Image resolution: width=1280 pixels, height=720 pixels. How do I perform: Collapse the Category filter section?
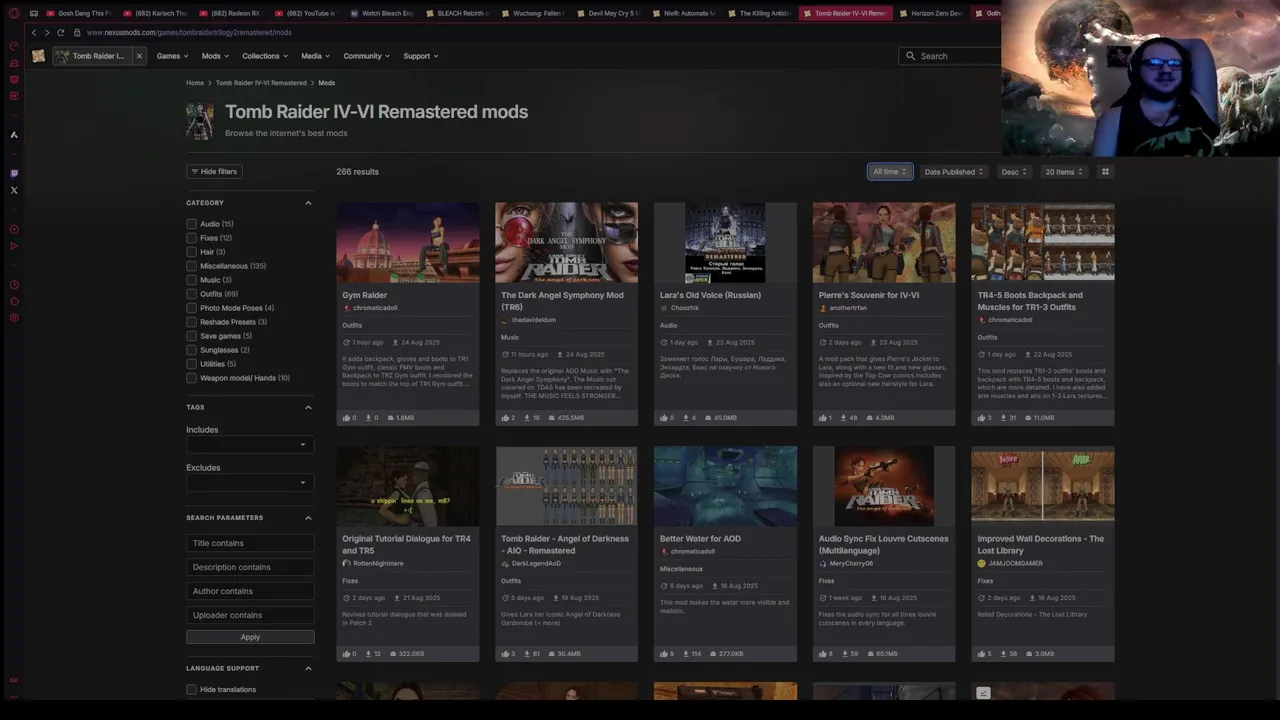click(x=308, y=203)
